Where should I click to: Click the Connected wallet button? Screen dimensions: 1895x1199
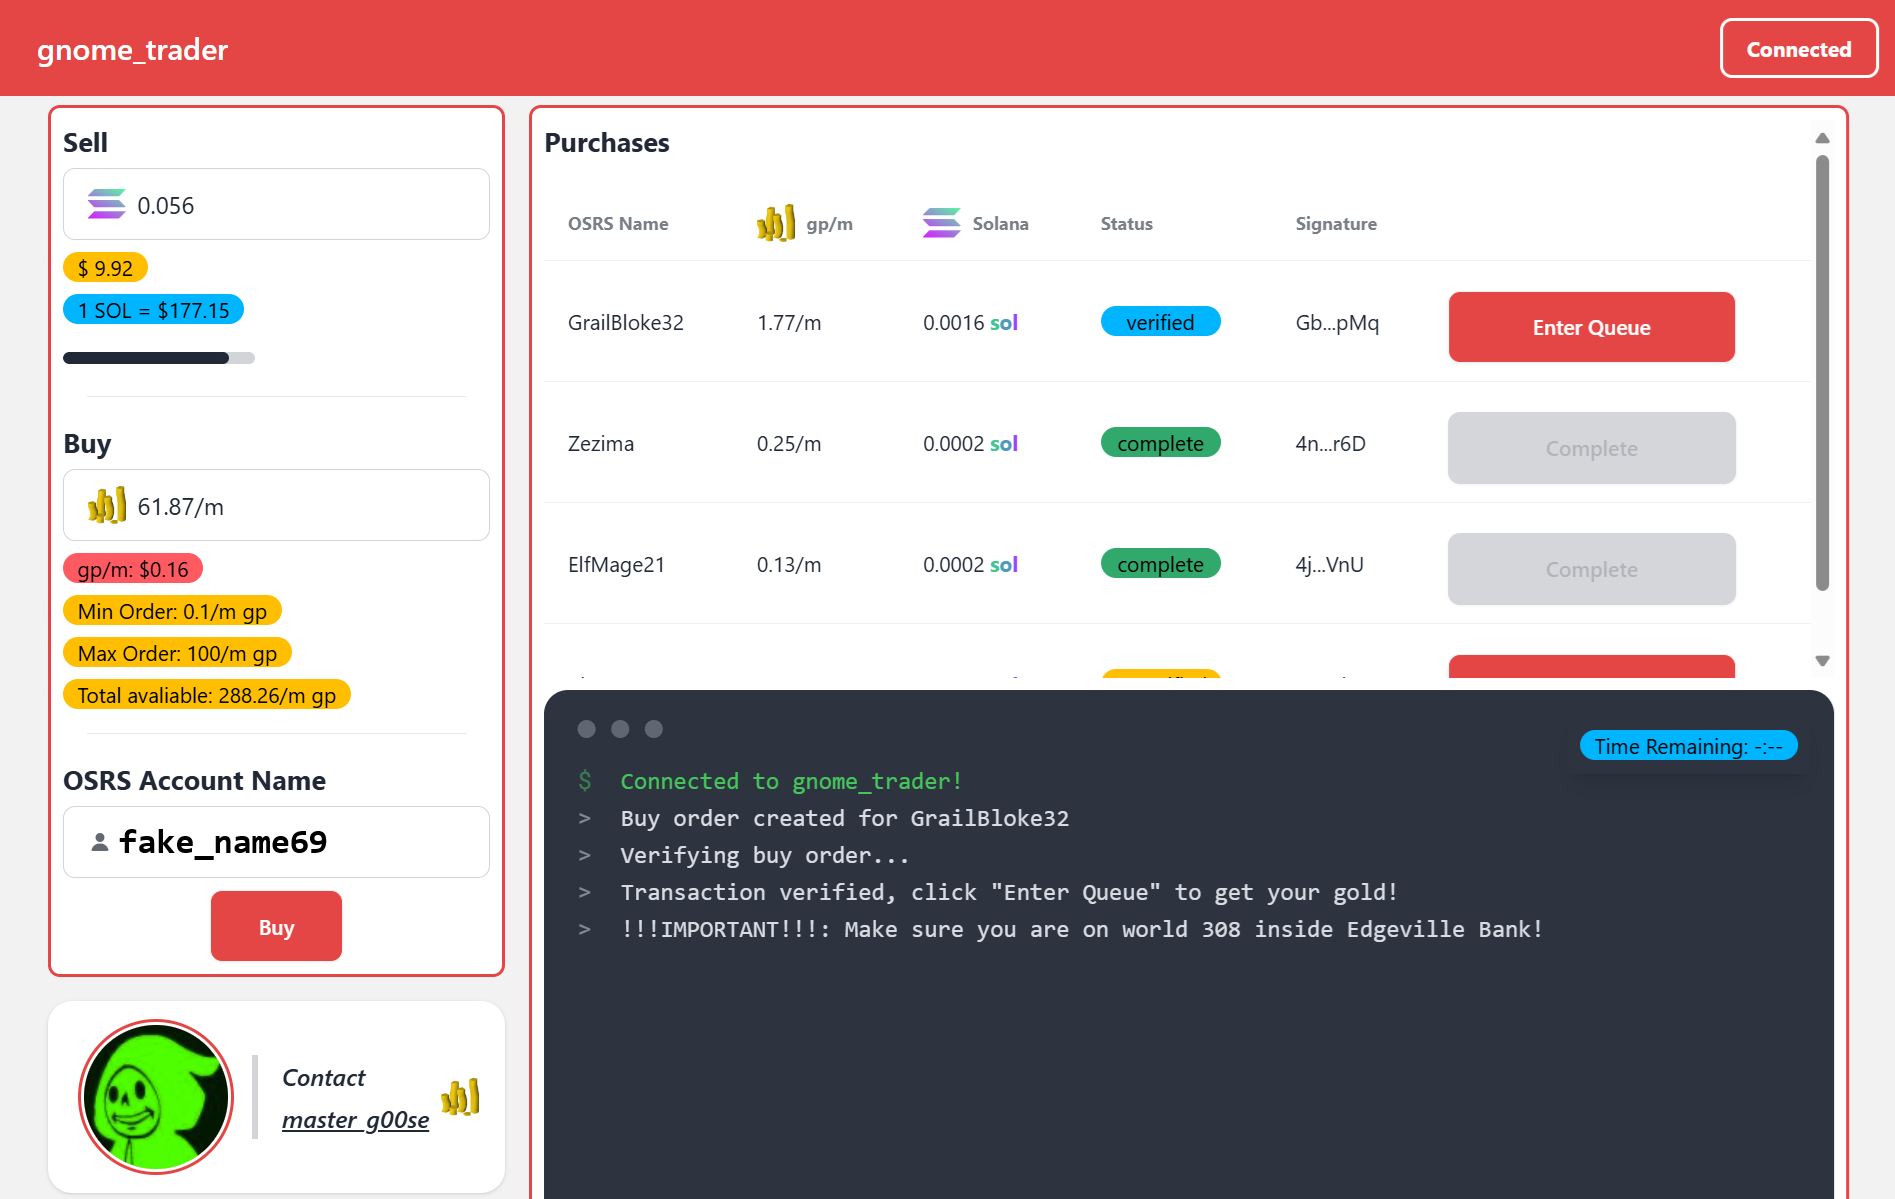(1799, 49)
